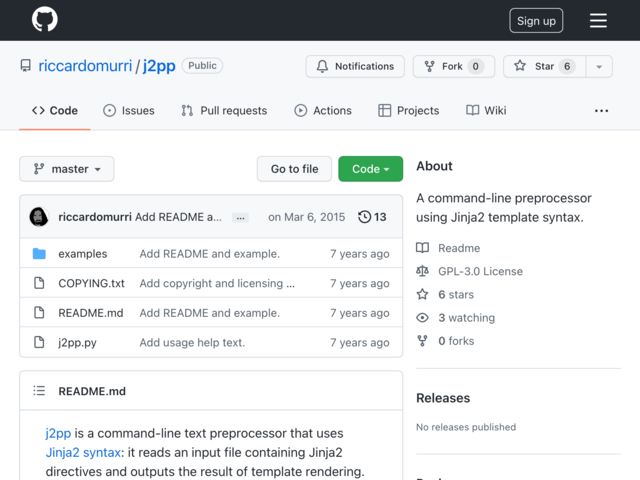Open riccardomurri commit author link
Screen dimensions: 640x480
coord(95,217)
